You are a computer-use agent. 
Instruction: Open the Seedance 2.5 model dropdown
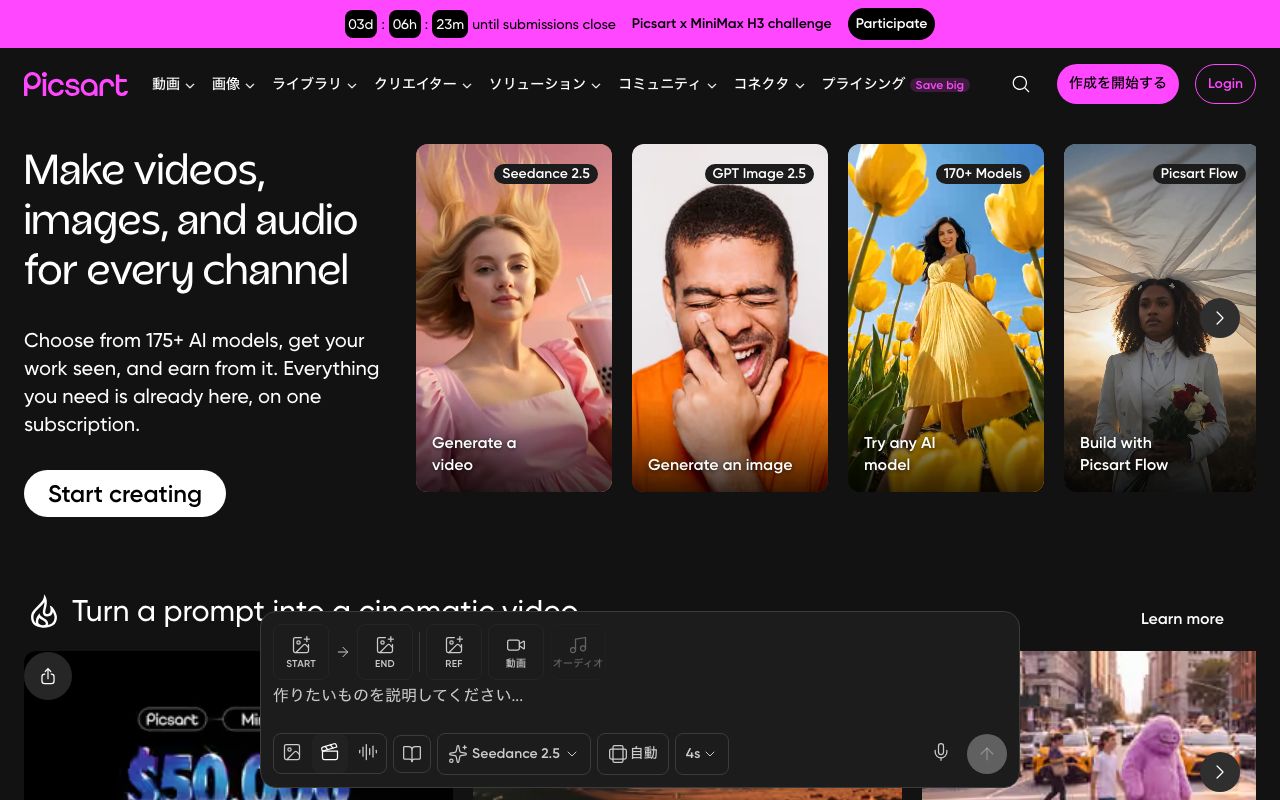513,753
